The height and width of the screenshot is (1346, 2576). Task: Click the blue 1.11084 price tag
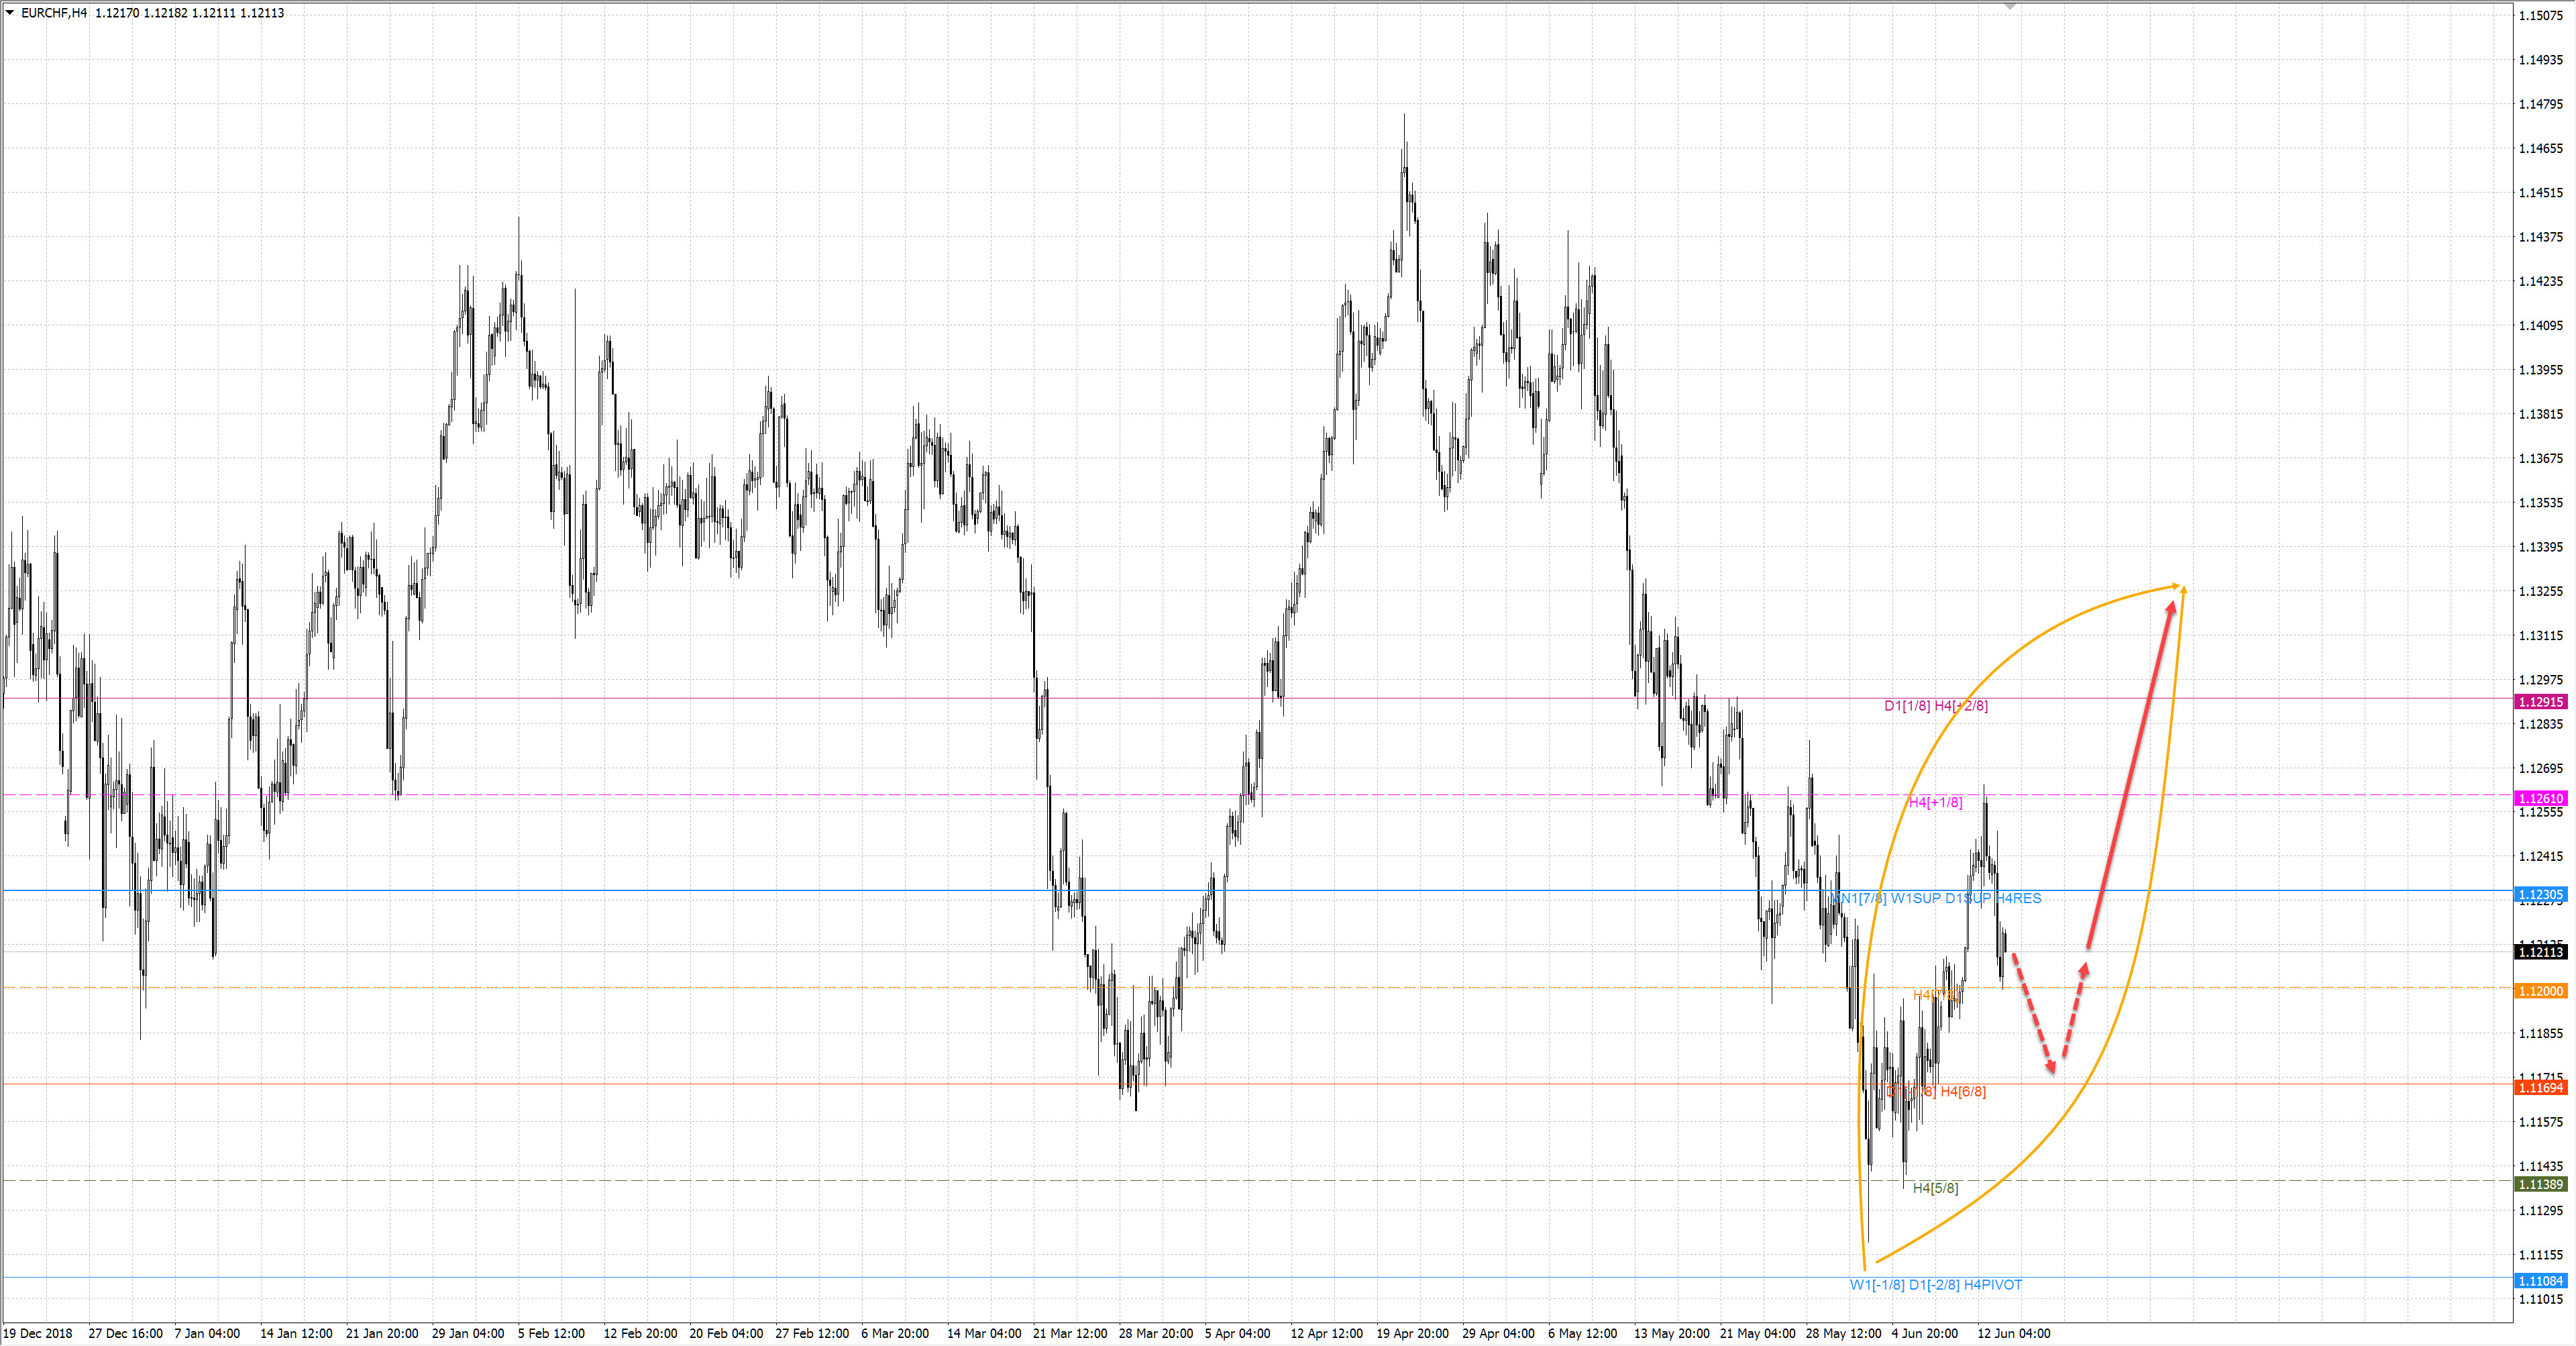pyautogui.click(x=2540, y=1281)
